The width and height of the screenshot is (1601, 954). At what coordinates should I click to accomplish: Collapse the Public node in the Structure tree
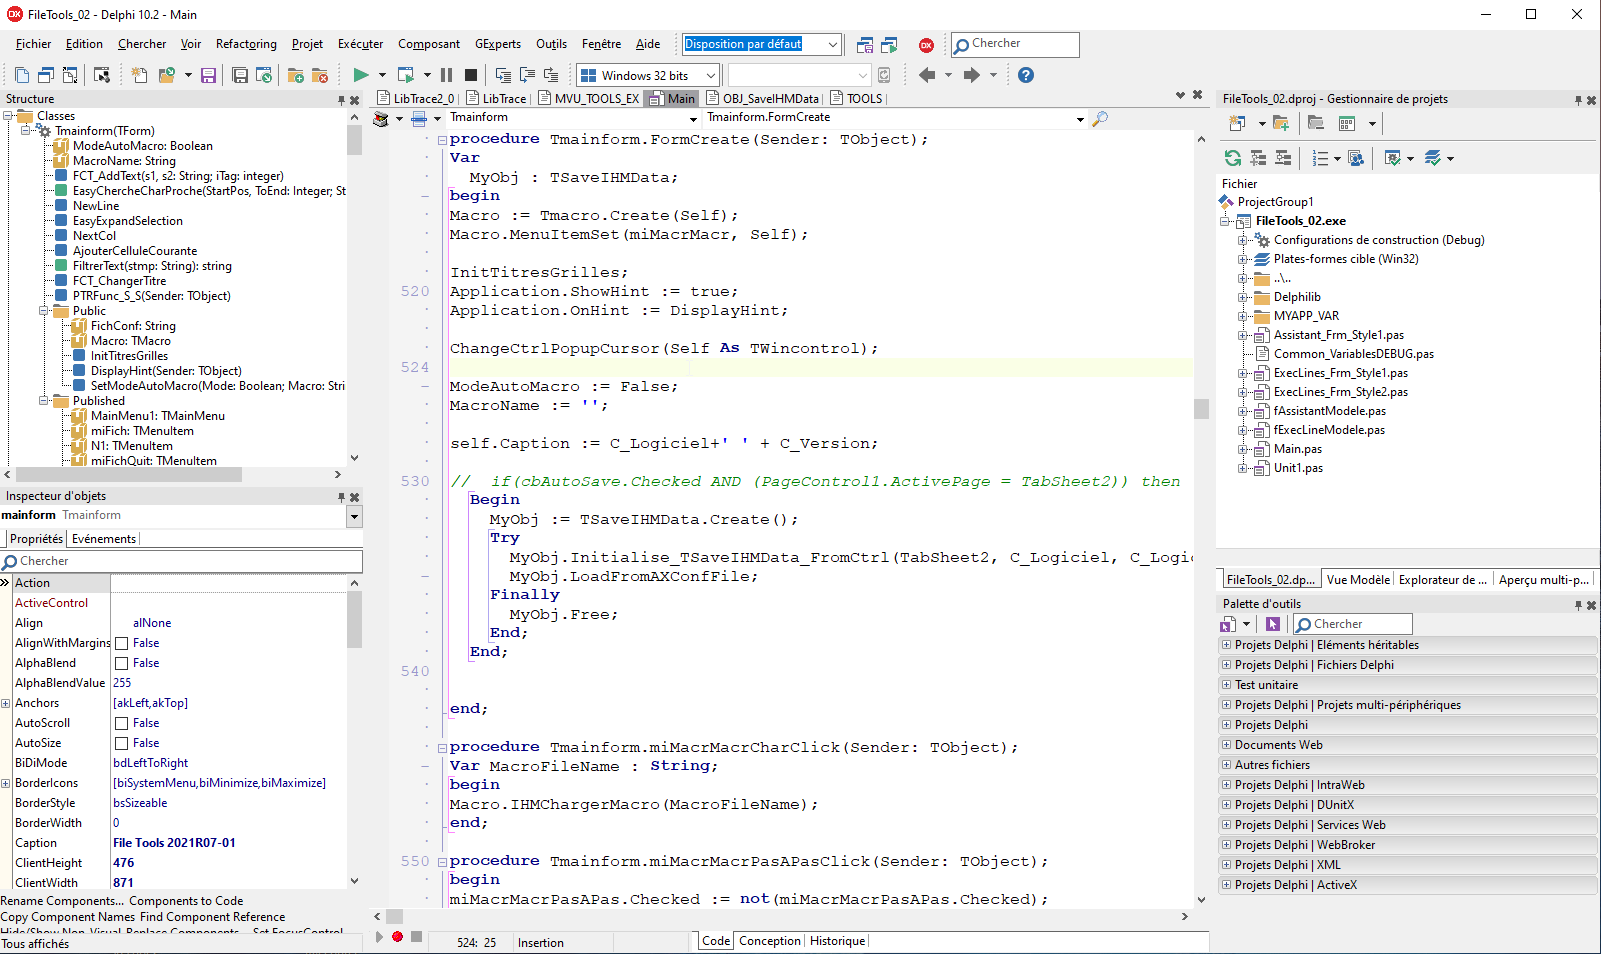click(x=44, y=311)
